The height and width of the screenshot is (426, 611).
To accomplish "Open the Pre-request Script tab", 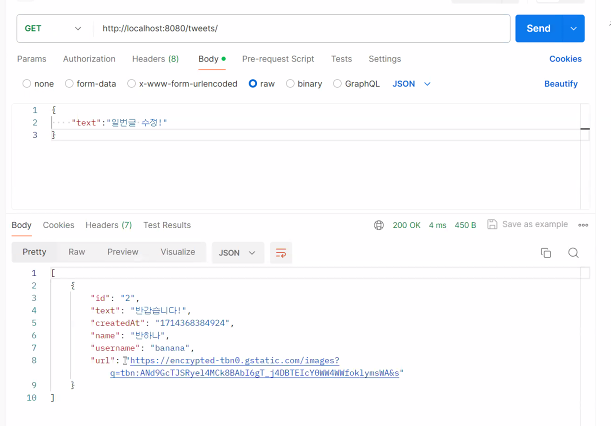I will tap(278, 59).
